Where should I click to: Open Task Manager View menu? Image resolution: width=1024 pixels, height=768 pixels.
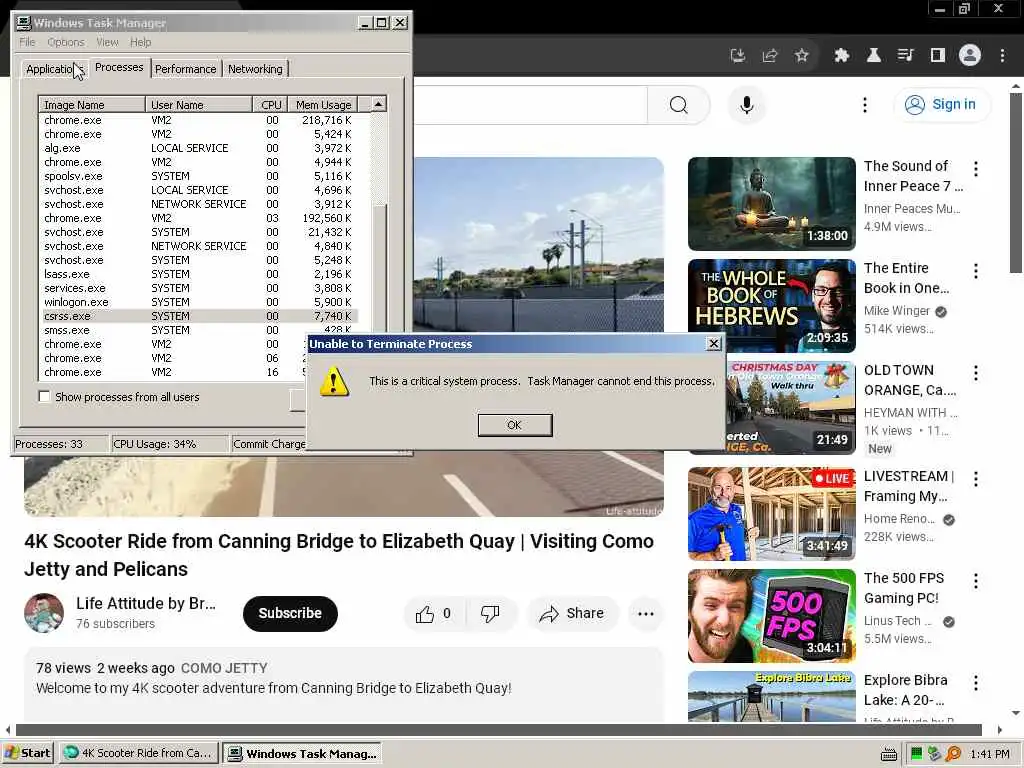click(x=107, y=42)
